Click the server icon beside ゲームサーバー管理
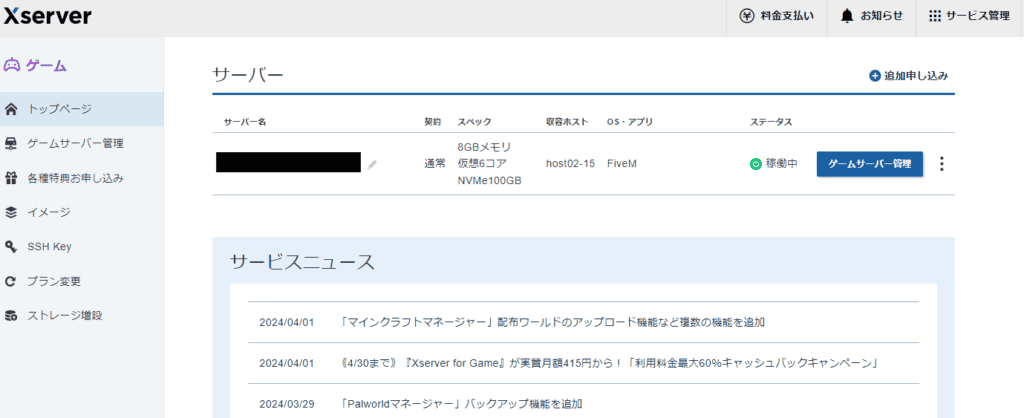This screenshot has width=1024, height=418. click(x=10, y=144)
